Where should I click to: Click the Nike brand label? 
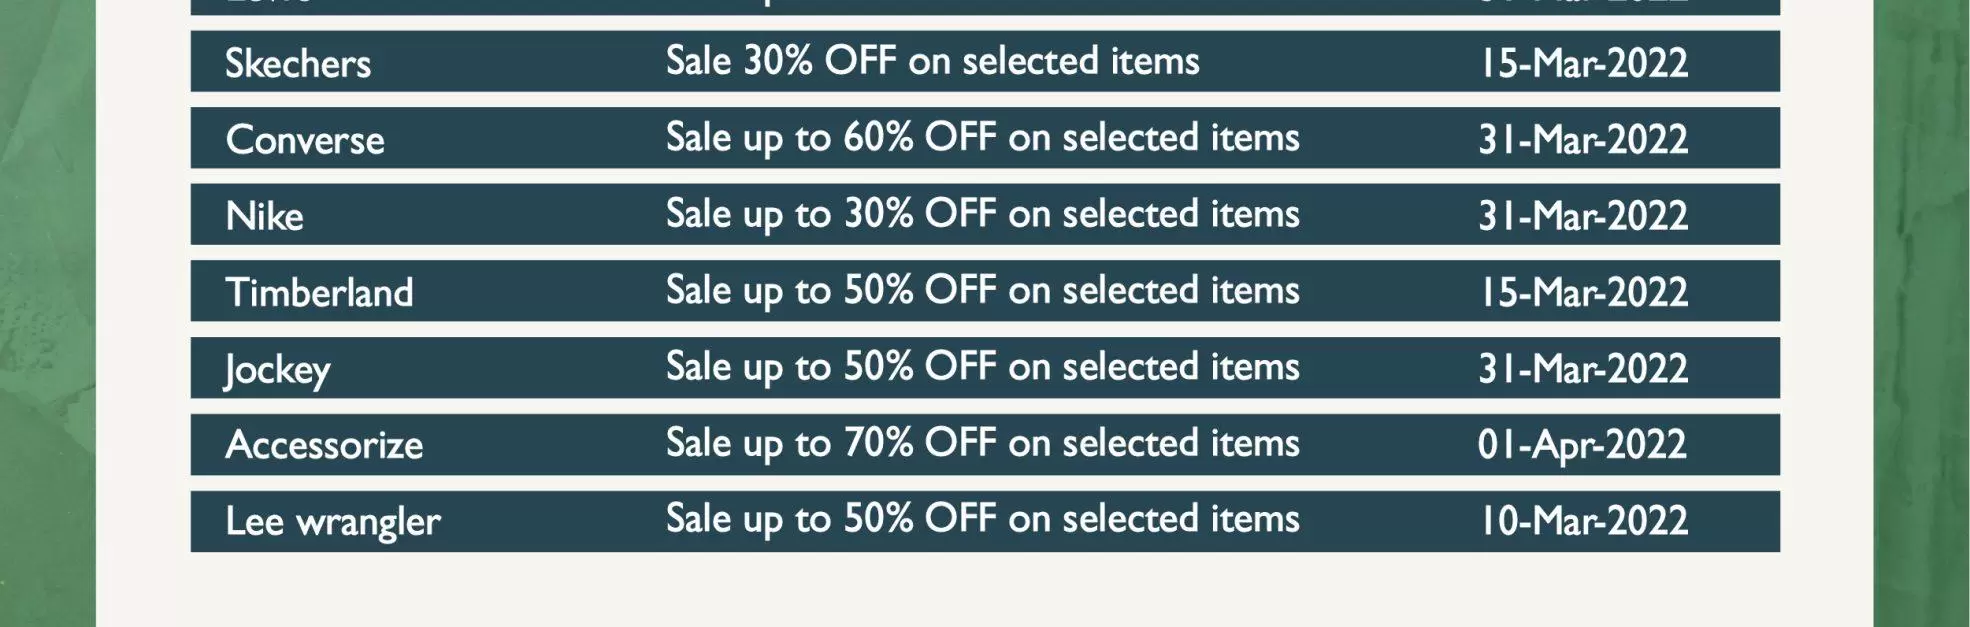264,216
